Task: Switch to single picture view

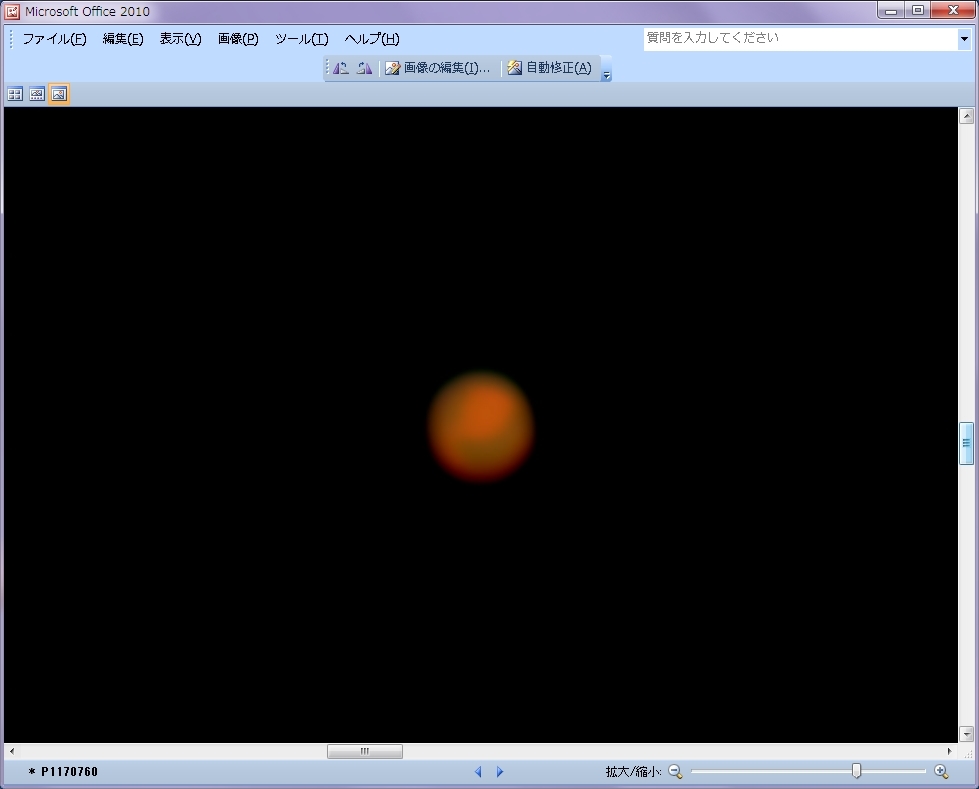Action: 59,94
